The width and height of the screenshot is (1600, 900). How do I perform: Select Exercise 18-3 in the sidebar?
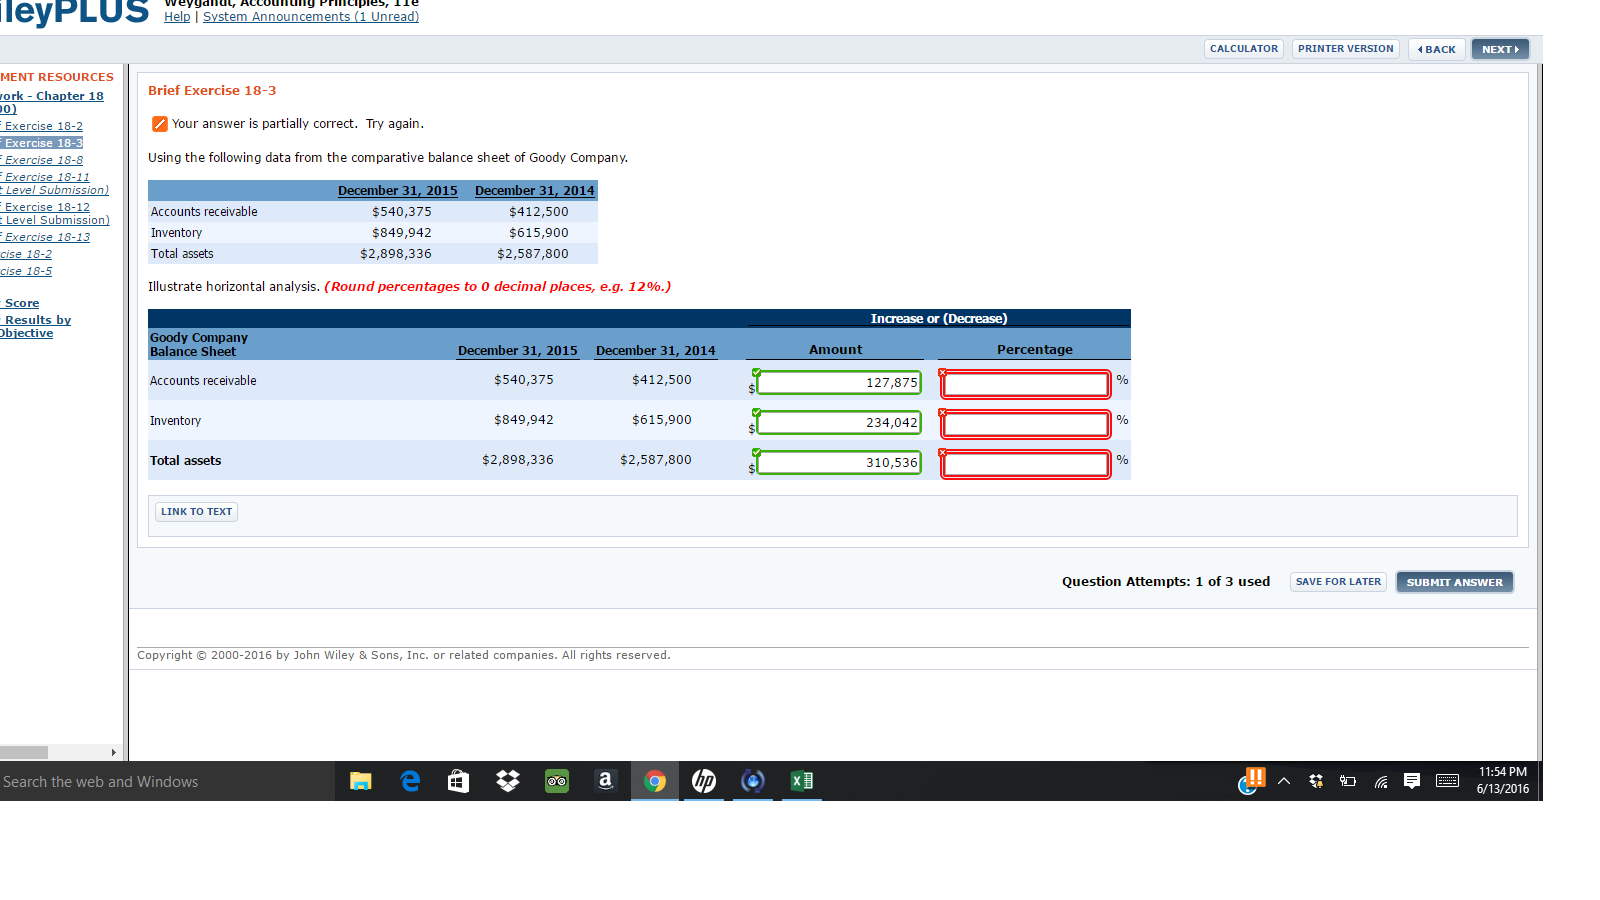[42, 143]
